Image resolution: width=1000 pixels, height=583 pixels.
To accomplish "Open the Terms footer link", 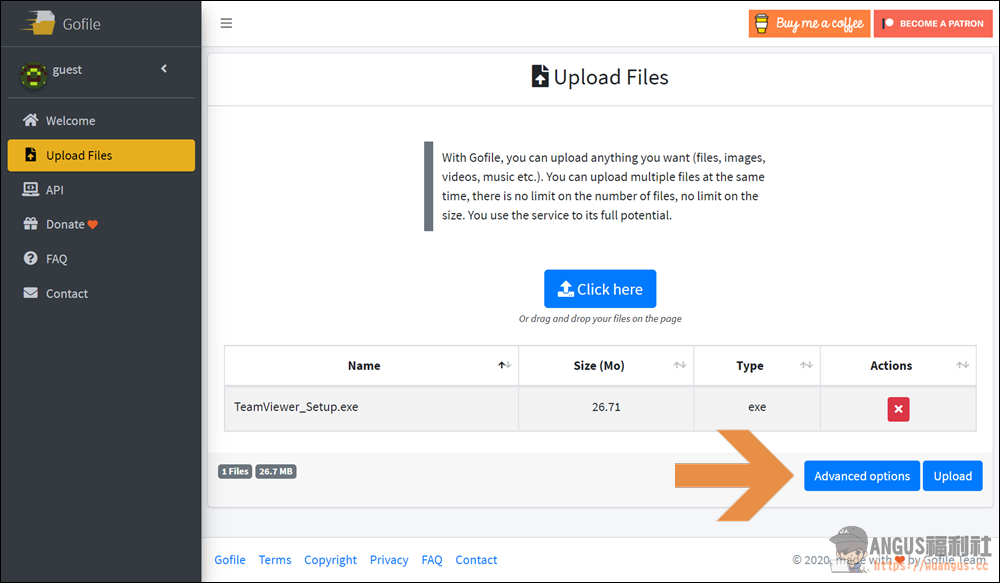I will click(275, 559).
